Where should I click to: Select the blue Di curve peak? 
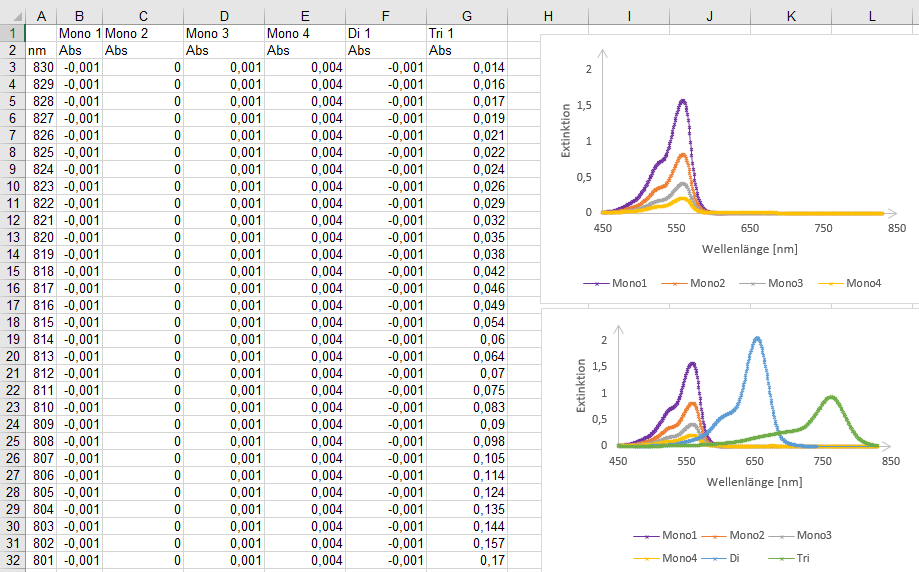tap(756, 339)
